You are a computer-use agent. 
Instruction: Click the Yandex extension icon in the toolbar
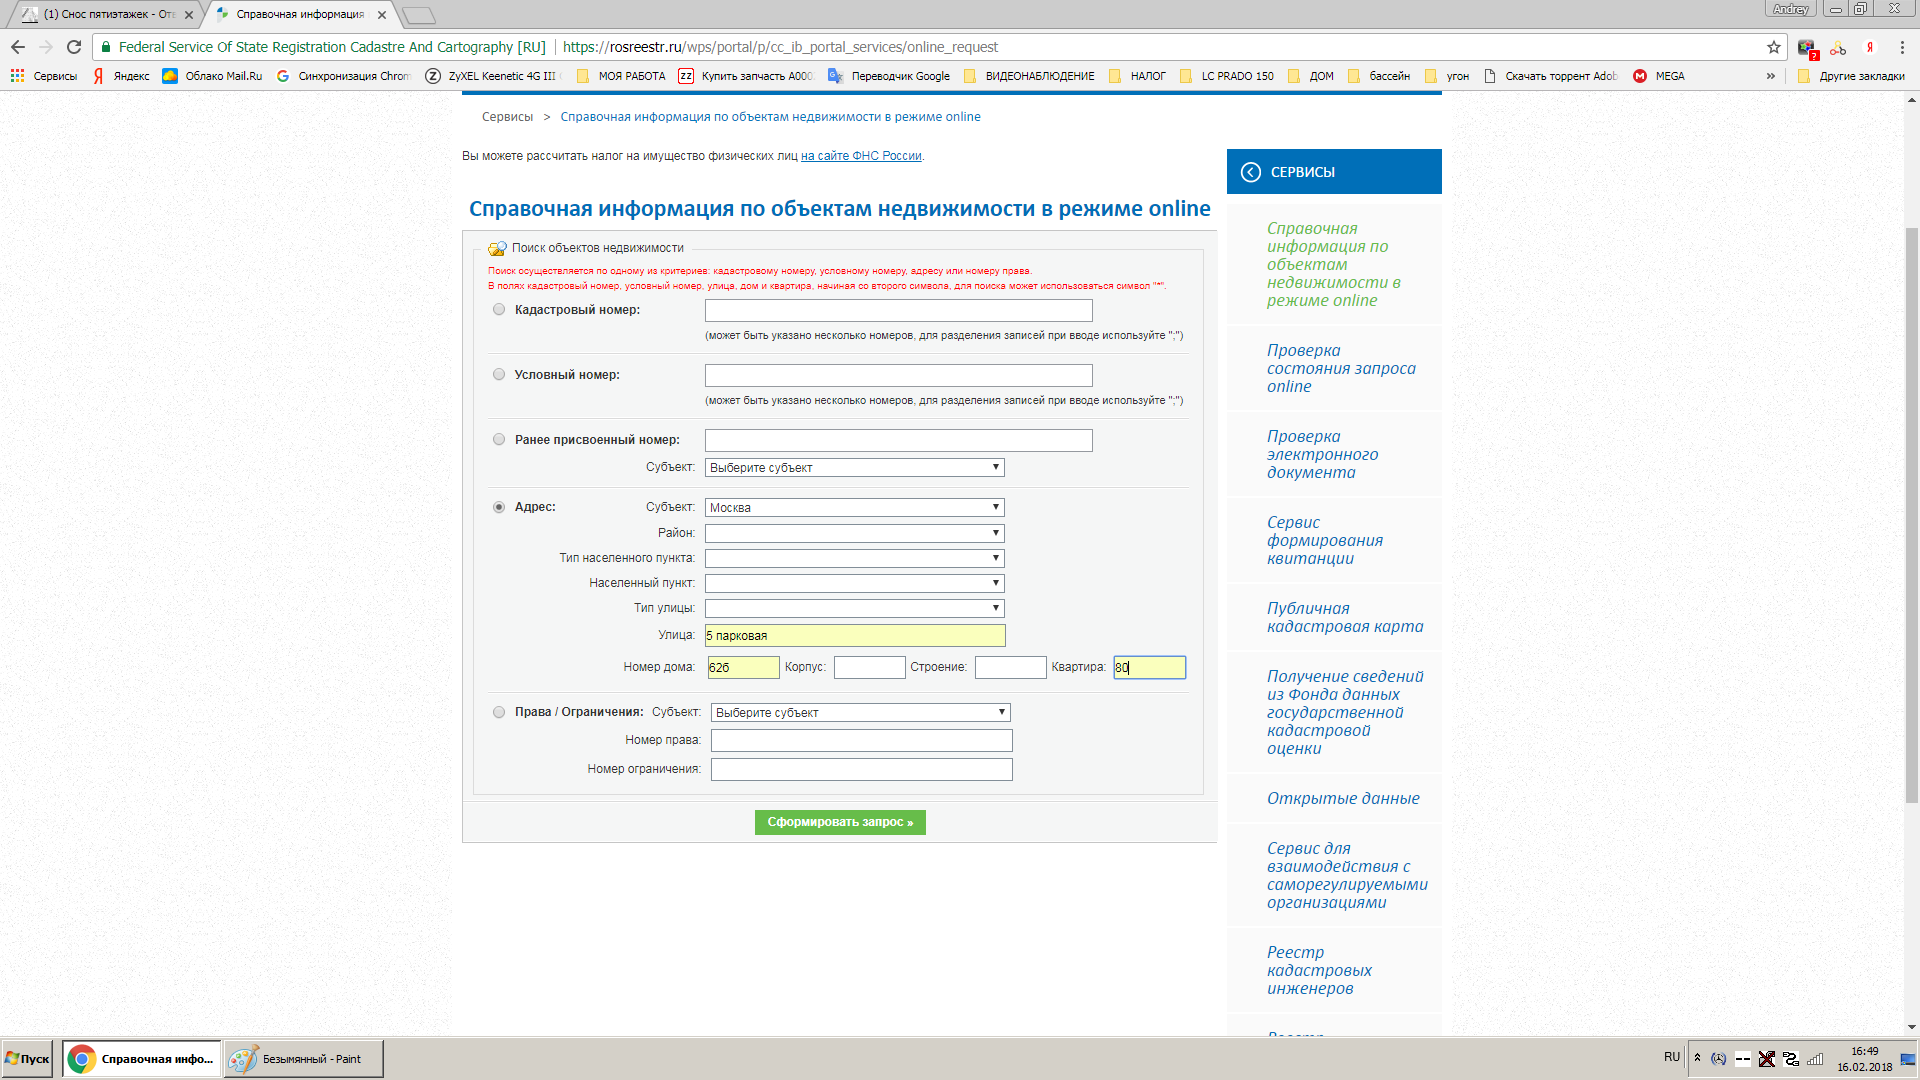(x=1869, y=47)
